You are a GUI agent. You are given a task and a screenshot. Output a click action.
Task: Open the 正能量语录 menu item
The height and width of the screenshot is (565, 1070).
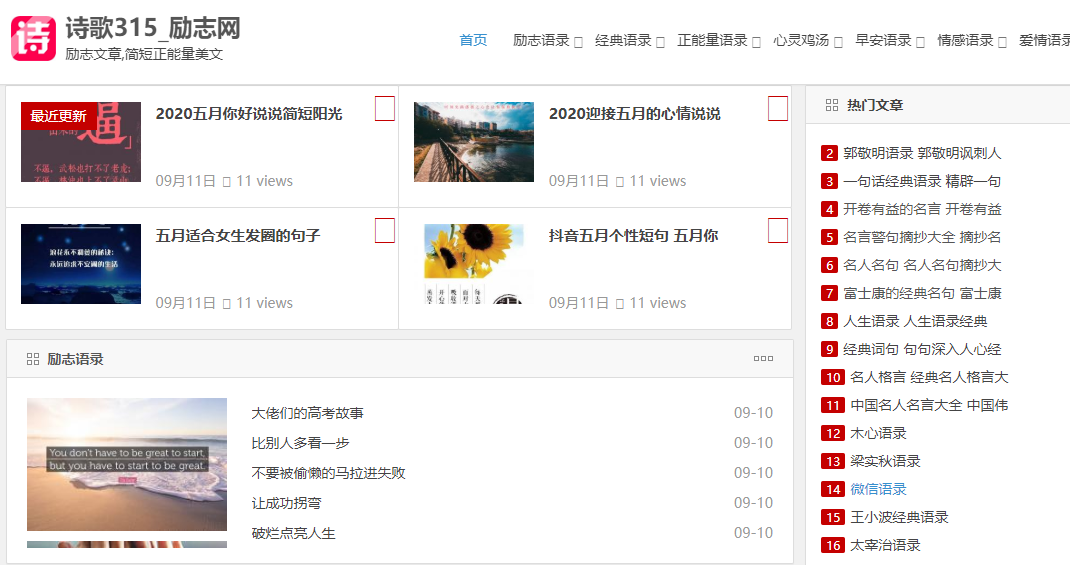coord(712,40)
